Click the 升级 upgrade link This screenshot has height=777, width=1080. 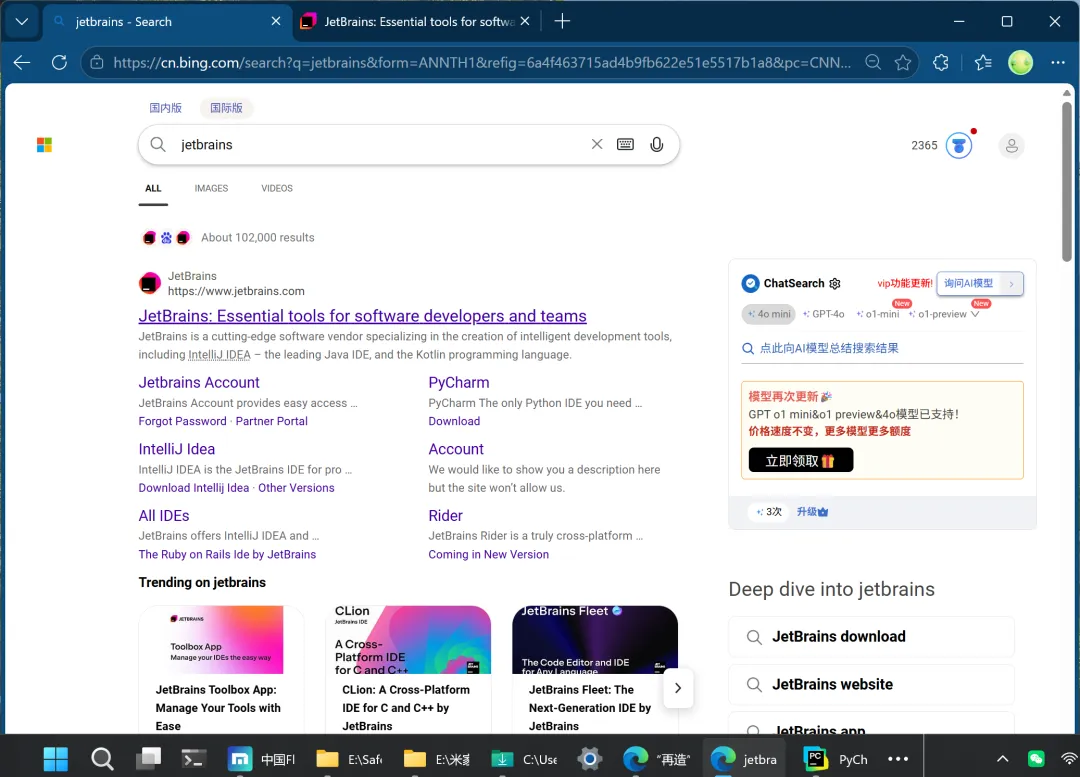point(812,512)
